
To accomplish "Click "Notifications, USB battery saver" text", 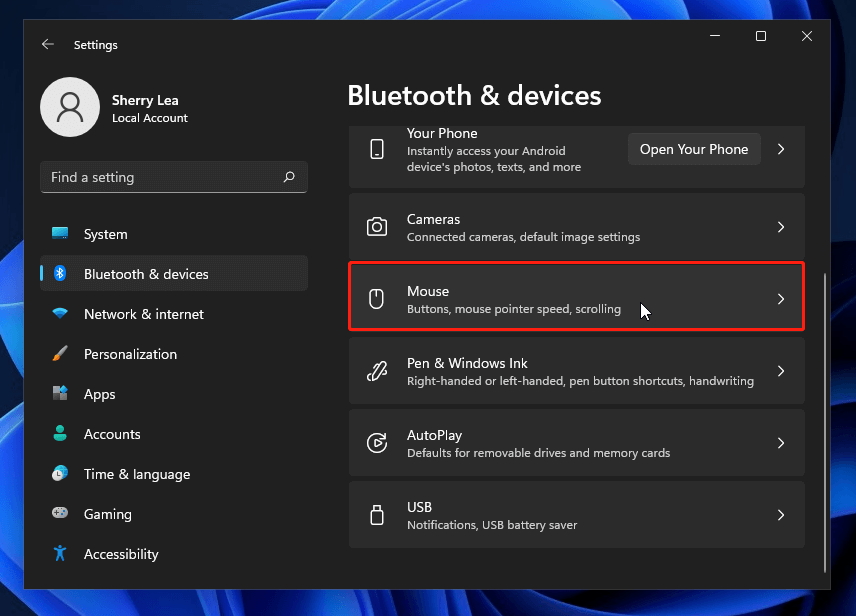I will coord(492,525).
